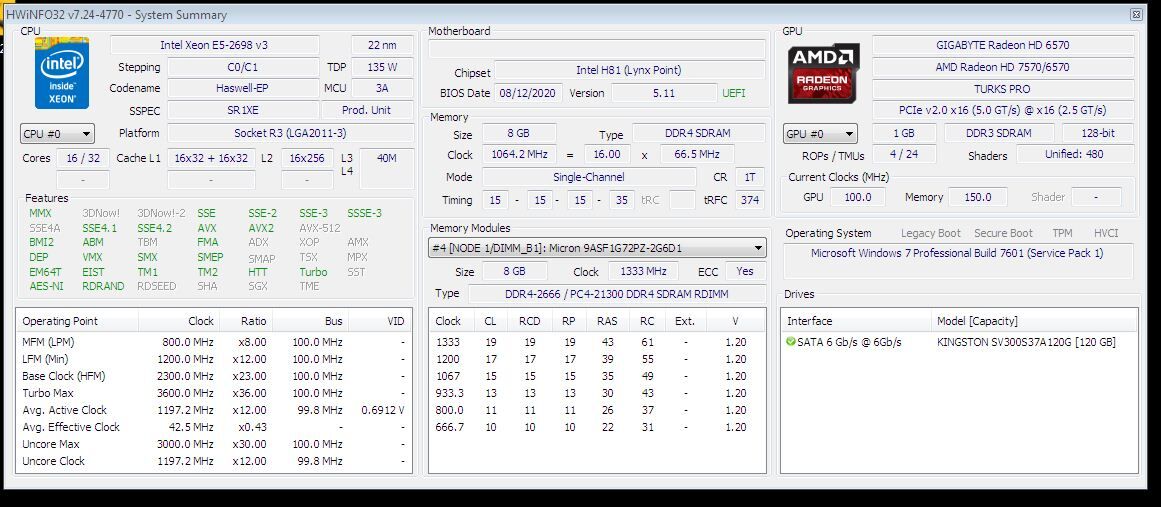The height and width of the screenshot is (507, 1161).
Task: Click the 135 W TDP value
Action: coord(382,67)
